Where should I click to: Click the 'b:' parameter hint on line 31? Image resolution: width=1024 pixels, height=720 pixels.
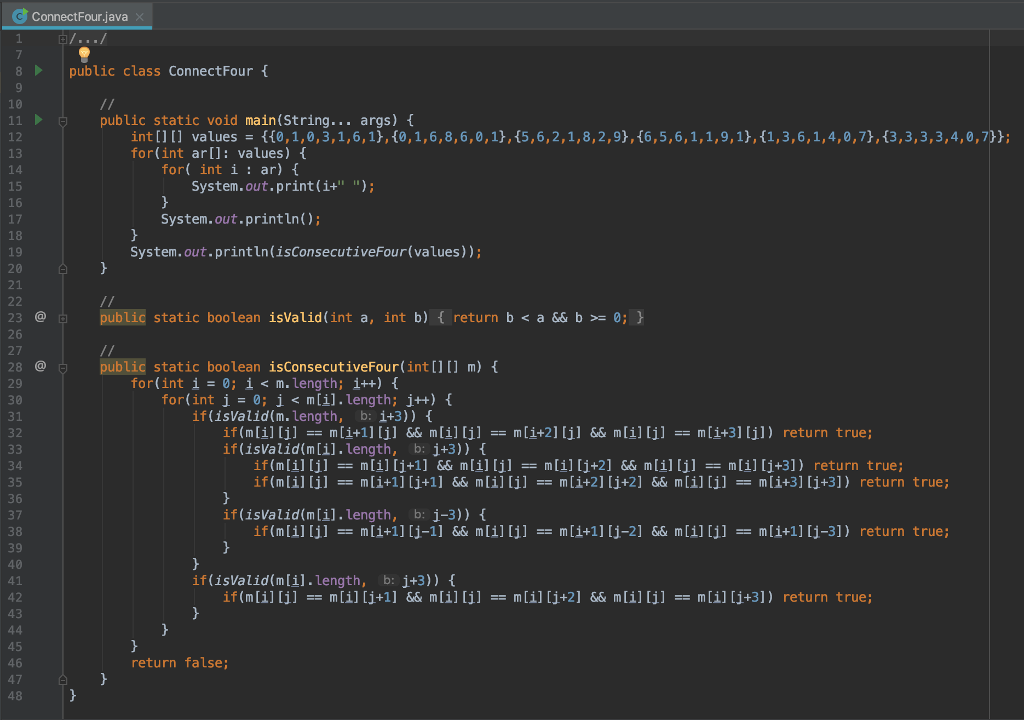[366, 416]
